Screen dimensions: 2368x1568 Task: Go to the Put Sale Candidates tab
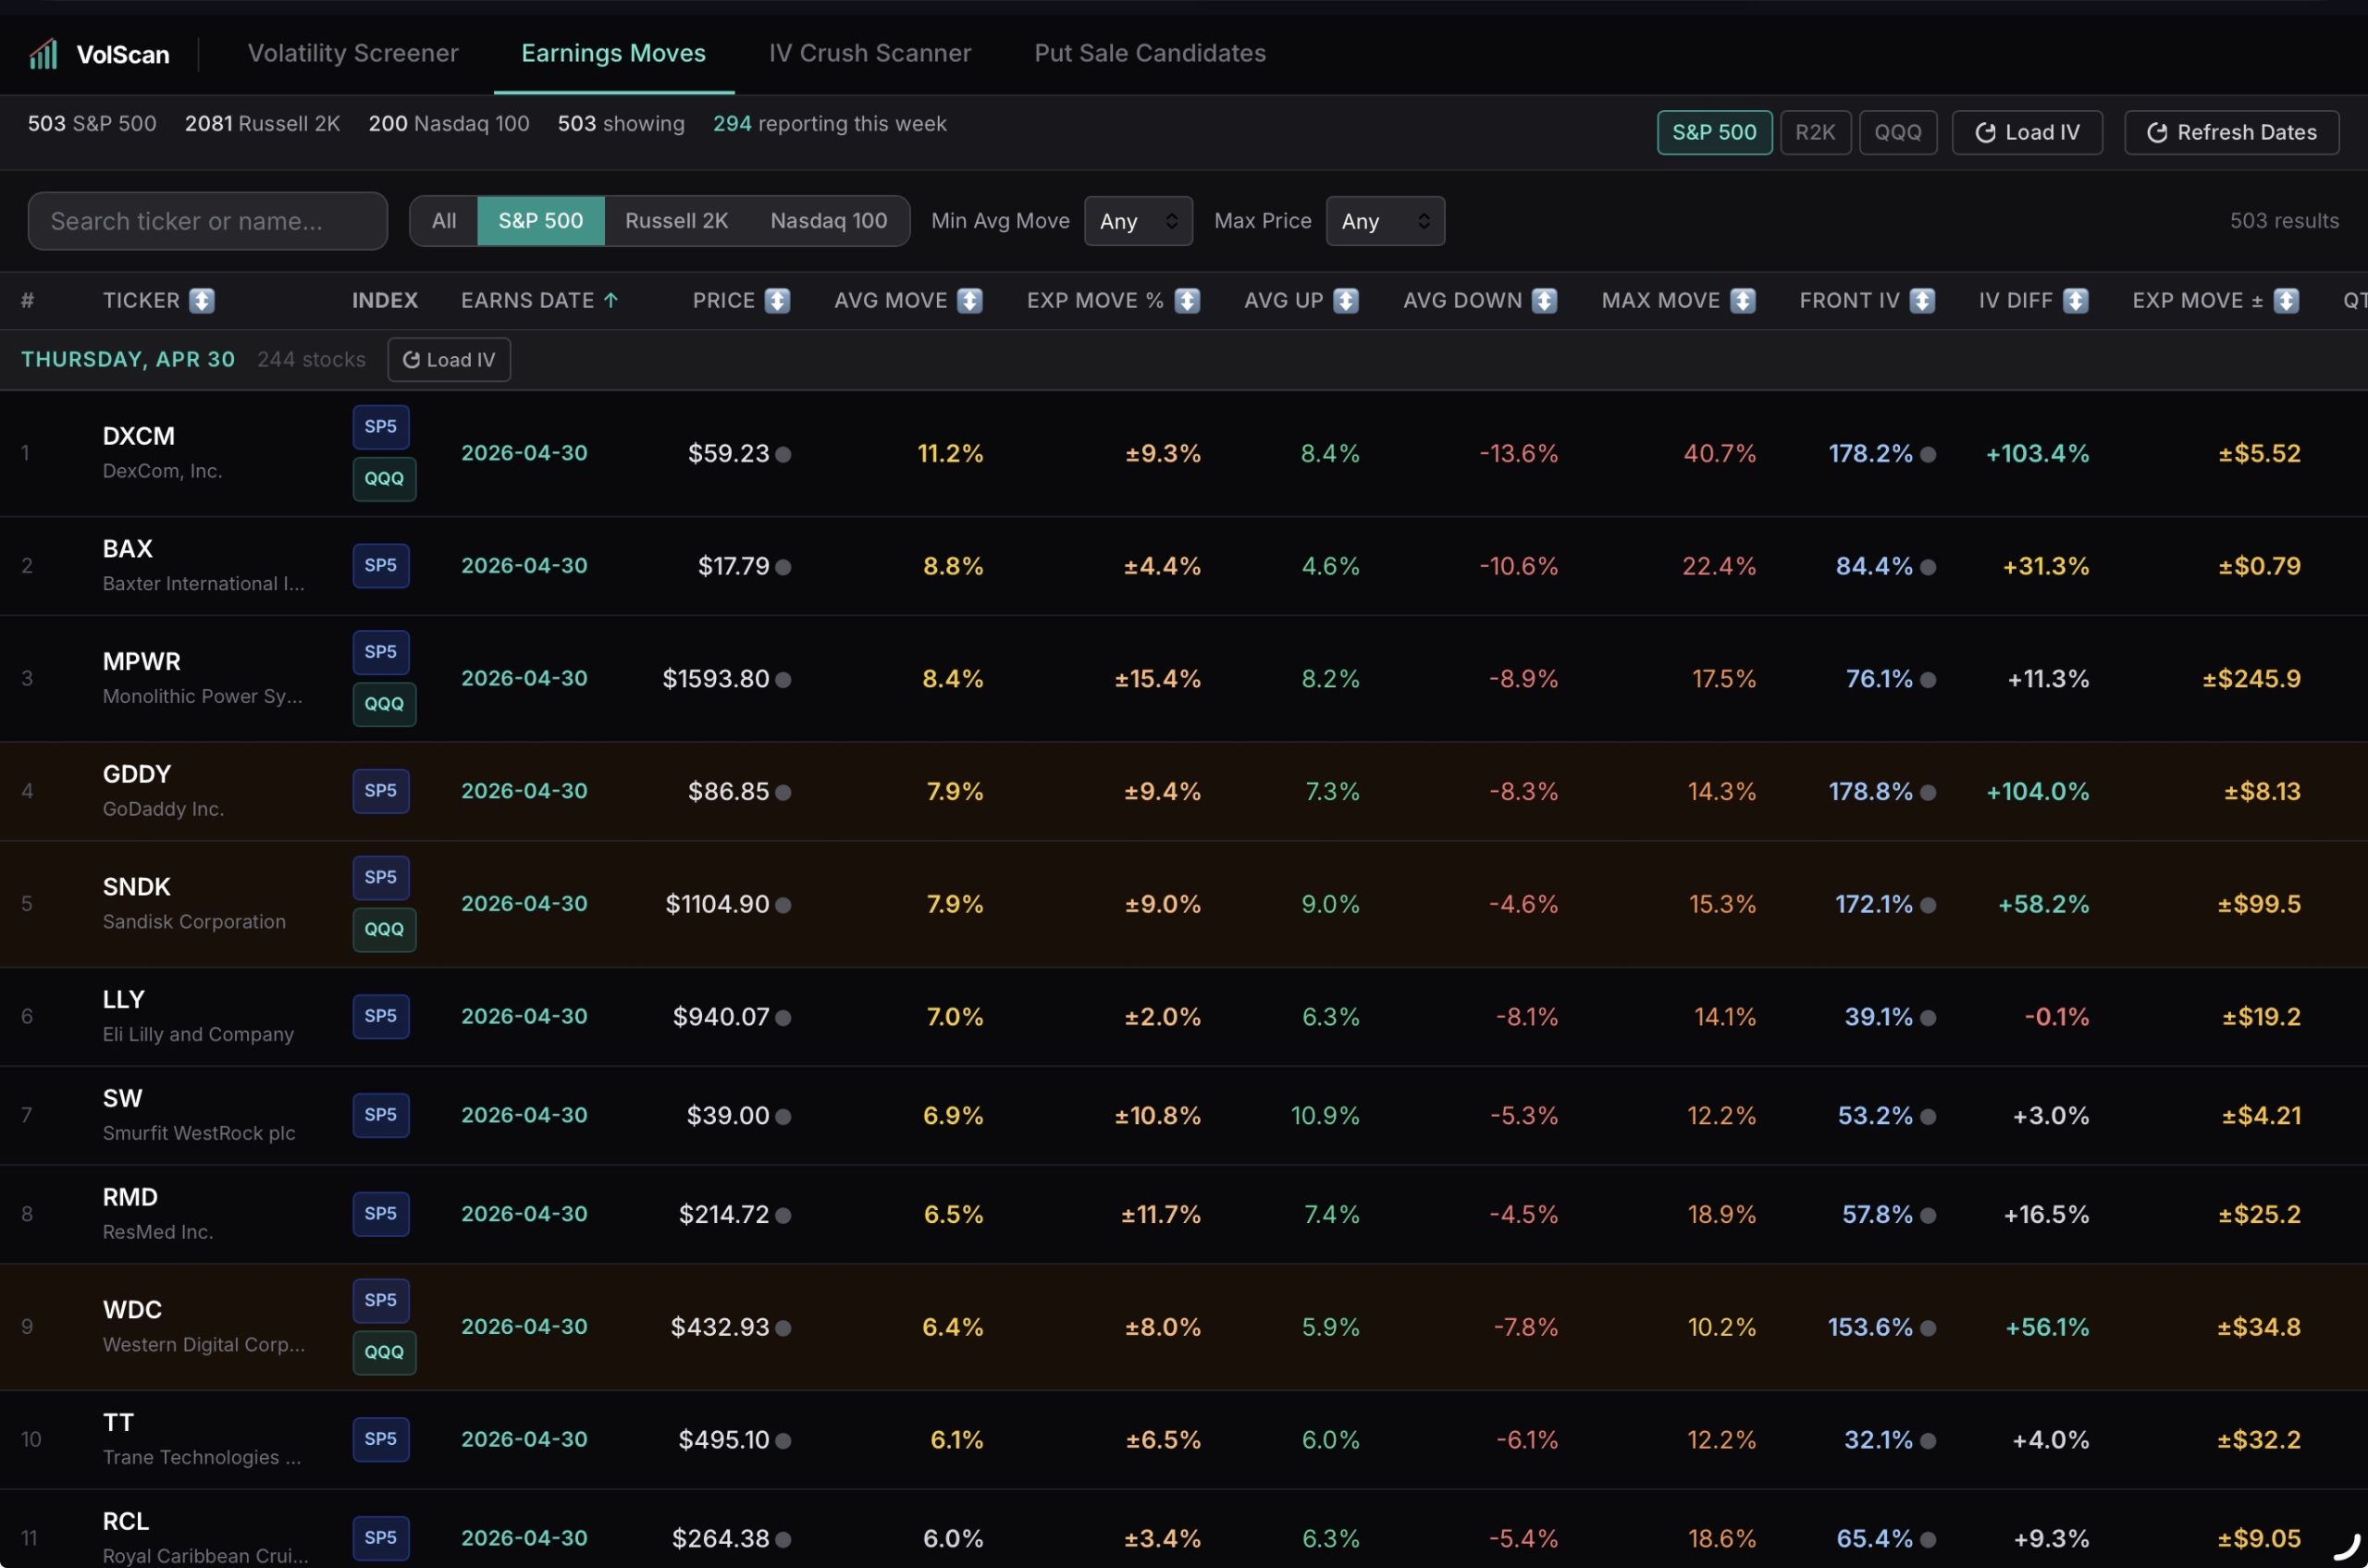click(x=1150, y=53)
